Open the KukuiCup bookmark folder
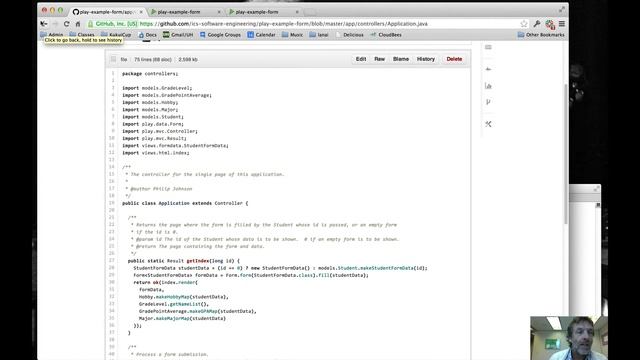640x360 pixels. 116,35
